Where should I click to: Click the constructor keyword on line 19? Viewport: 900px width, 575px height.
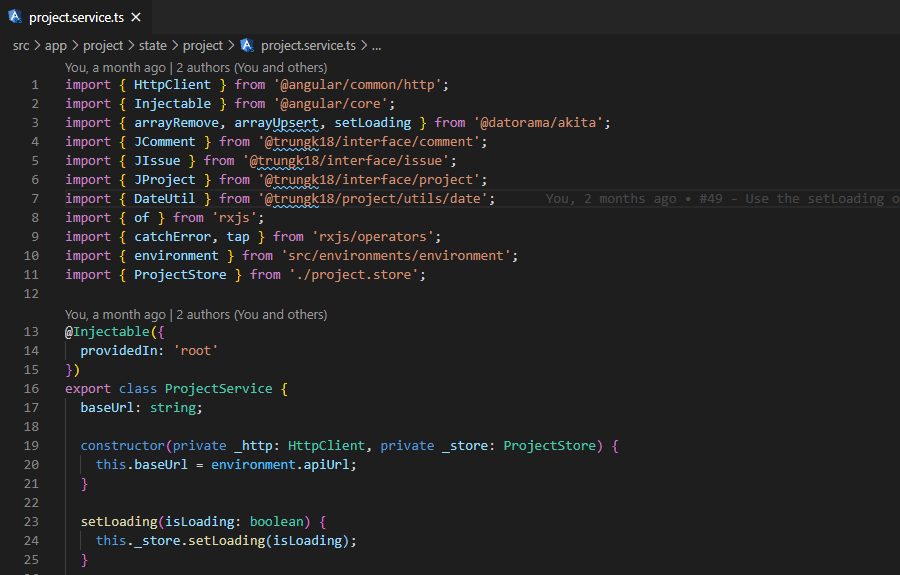[123, 445]
